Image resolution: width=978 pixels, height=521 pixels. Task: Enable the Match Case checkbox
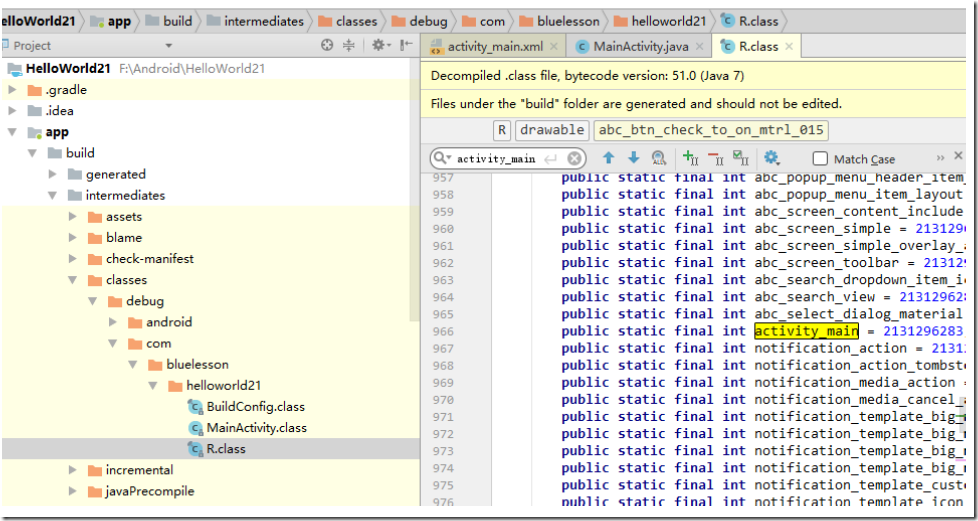coord(820,159)
